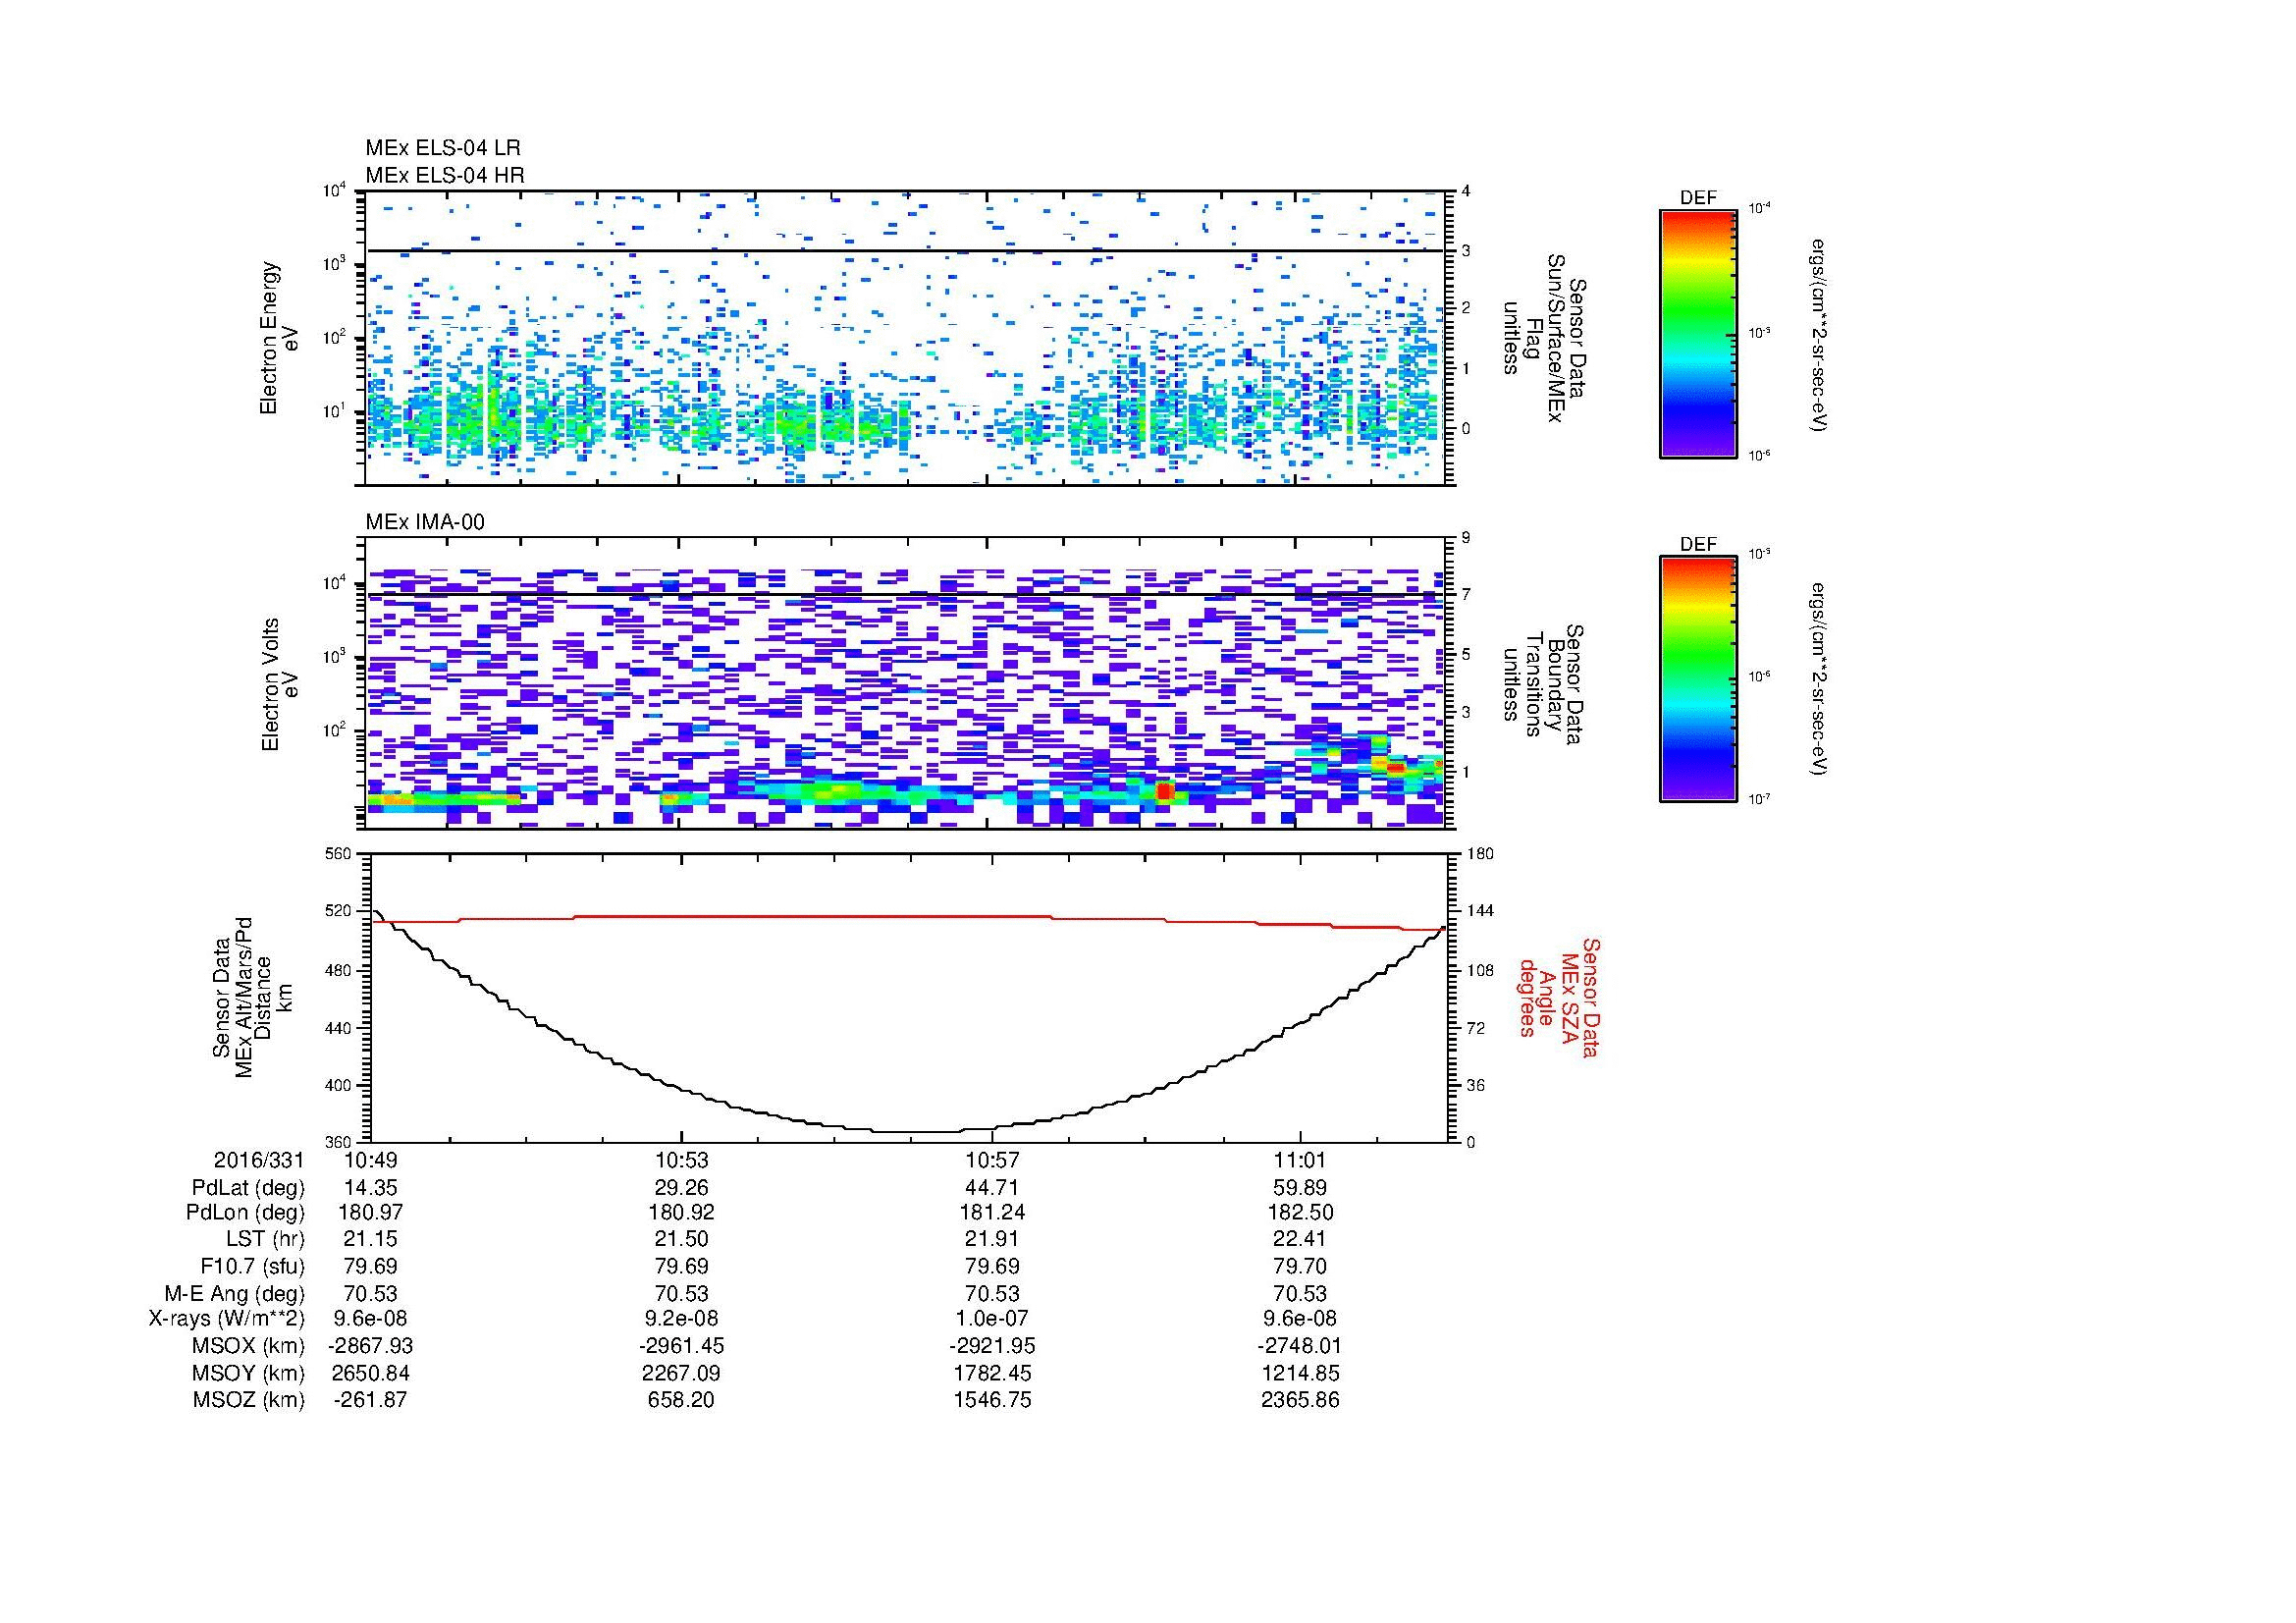Click the 'Electron Energy eV' axis label
The height and width of the screenshot is (1623, 2296).
coord(279,338)
